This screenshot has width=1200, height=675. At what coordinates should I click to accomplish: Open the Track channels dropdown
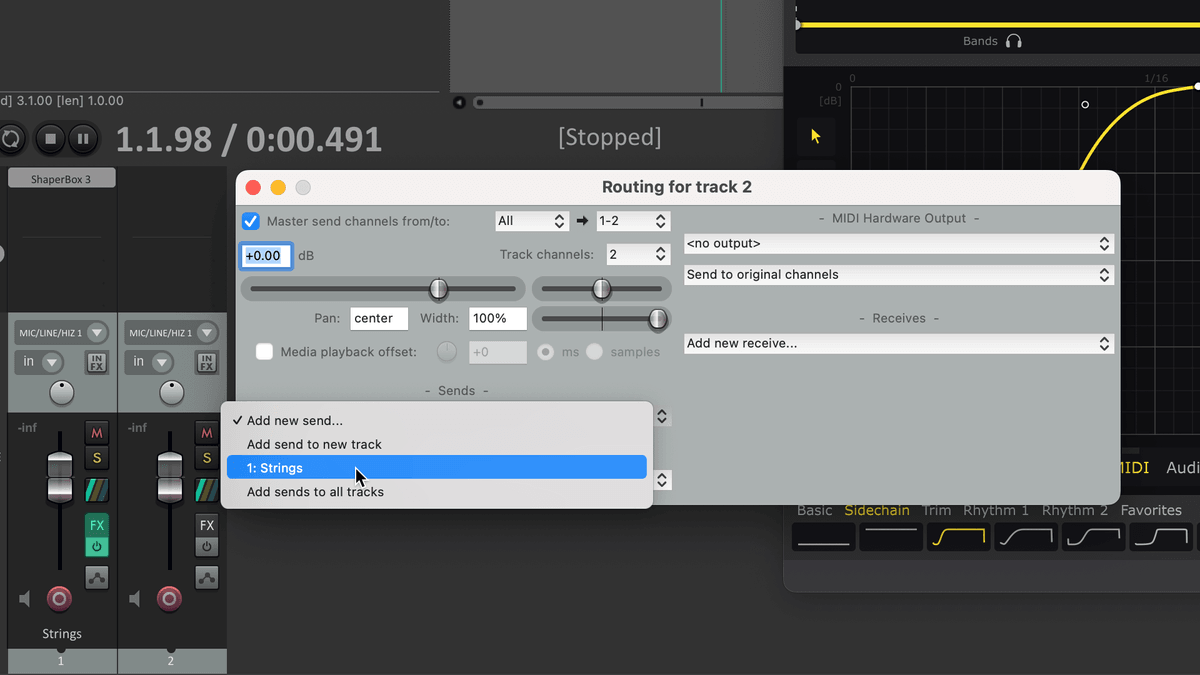pos(638,255)
